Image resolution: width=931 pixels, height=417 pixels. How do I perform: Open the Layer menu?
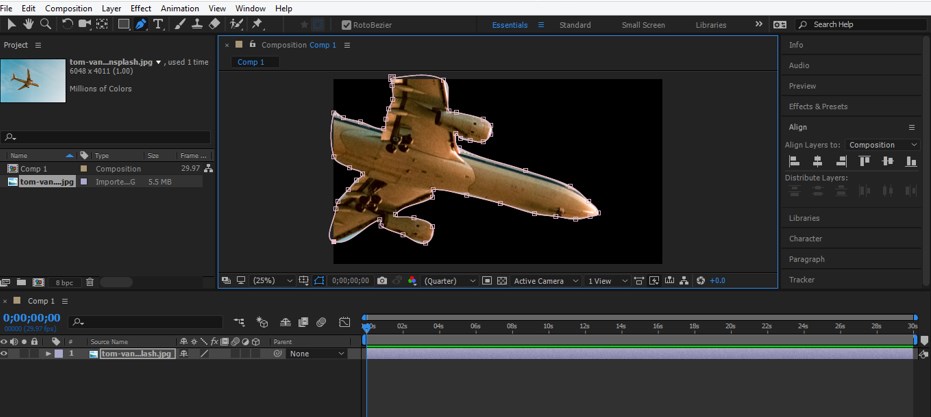(111, 8)
